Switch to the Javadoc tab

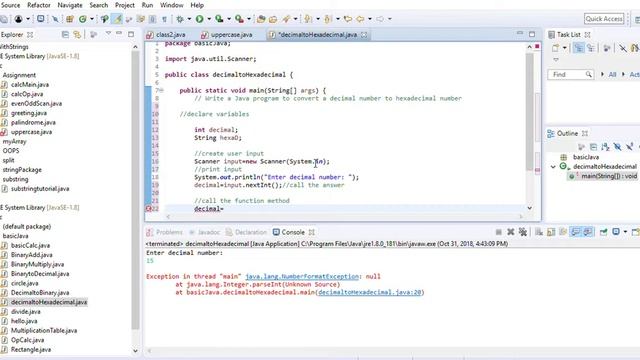204,232
